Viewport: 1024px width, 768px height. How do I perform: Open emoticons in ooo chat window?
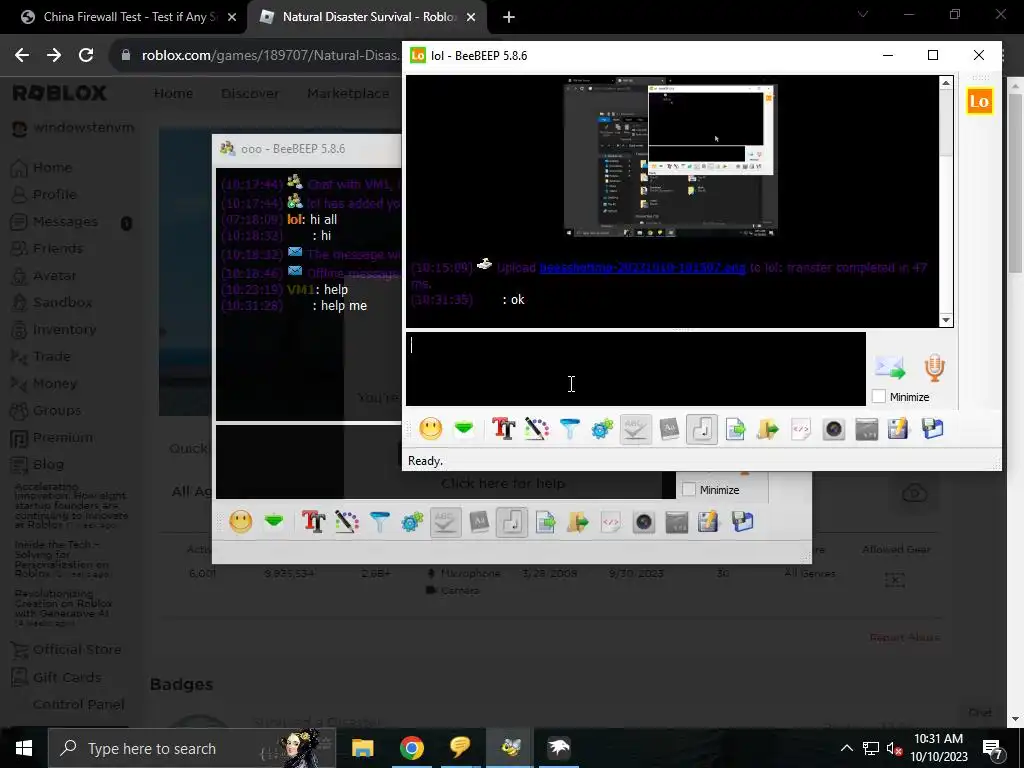tap(241, 522)
